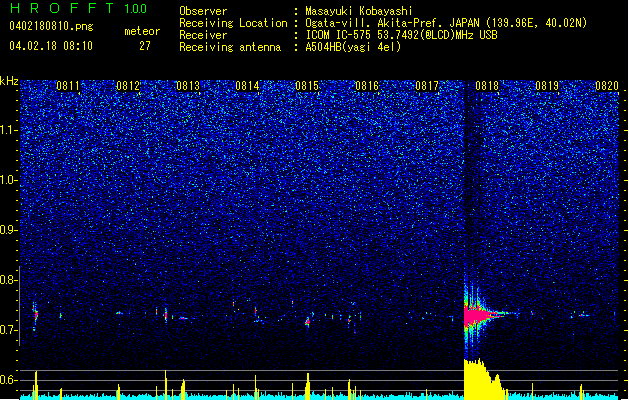This screenshot has height=400, width=629.
Task: Click the date stamp 04.02.18 08:10
Action: (x=51, y=46)
